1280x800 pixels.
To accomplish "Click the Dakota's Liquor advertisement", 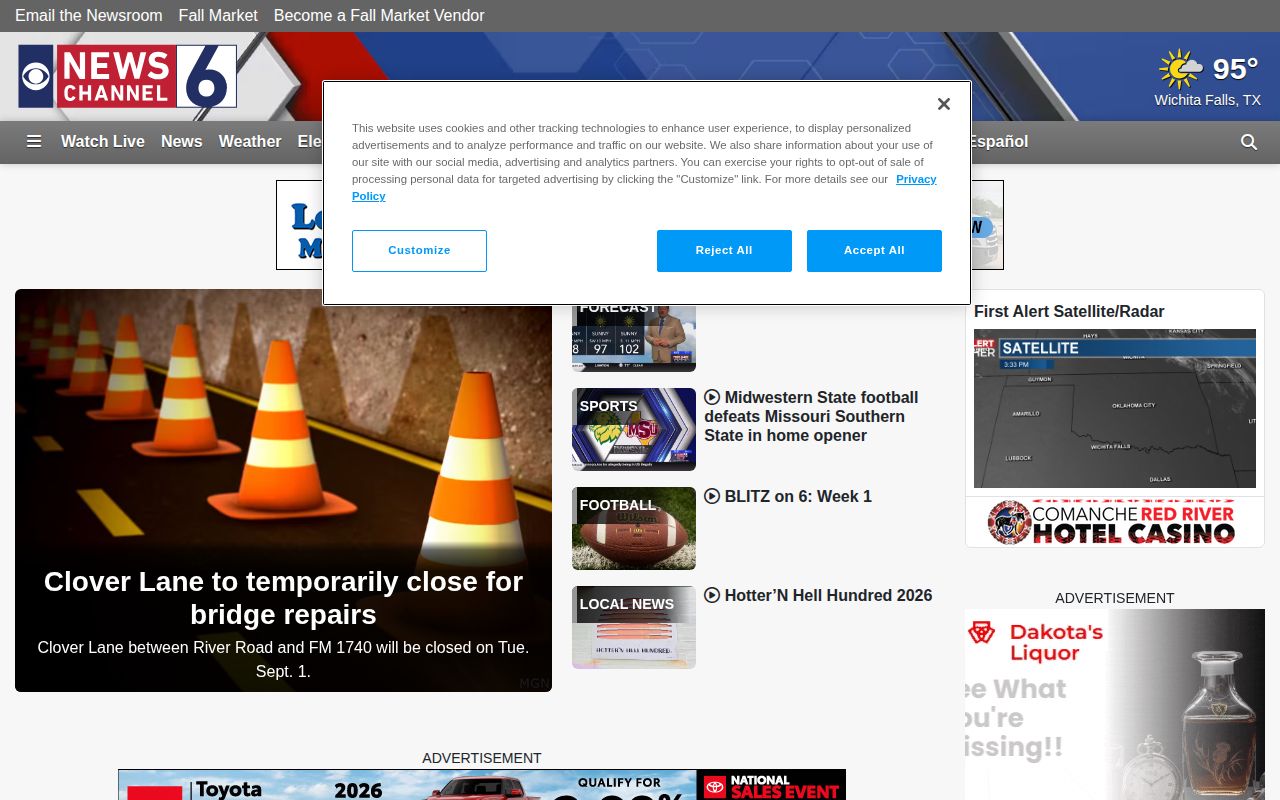I will coord(1115,705).
